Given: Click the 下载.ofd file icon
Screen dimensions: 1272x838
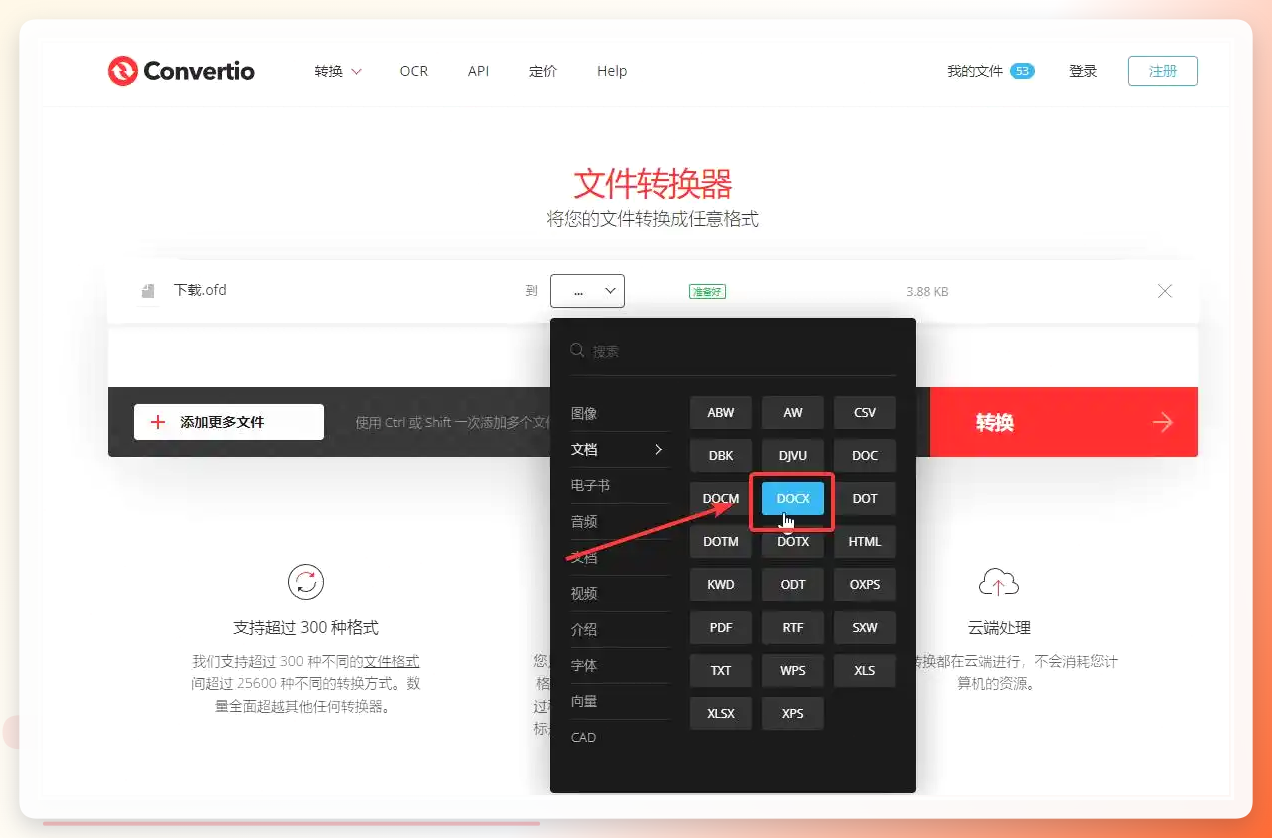Looking at the screenshot, I should coord(148,291).
